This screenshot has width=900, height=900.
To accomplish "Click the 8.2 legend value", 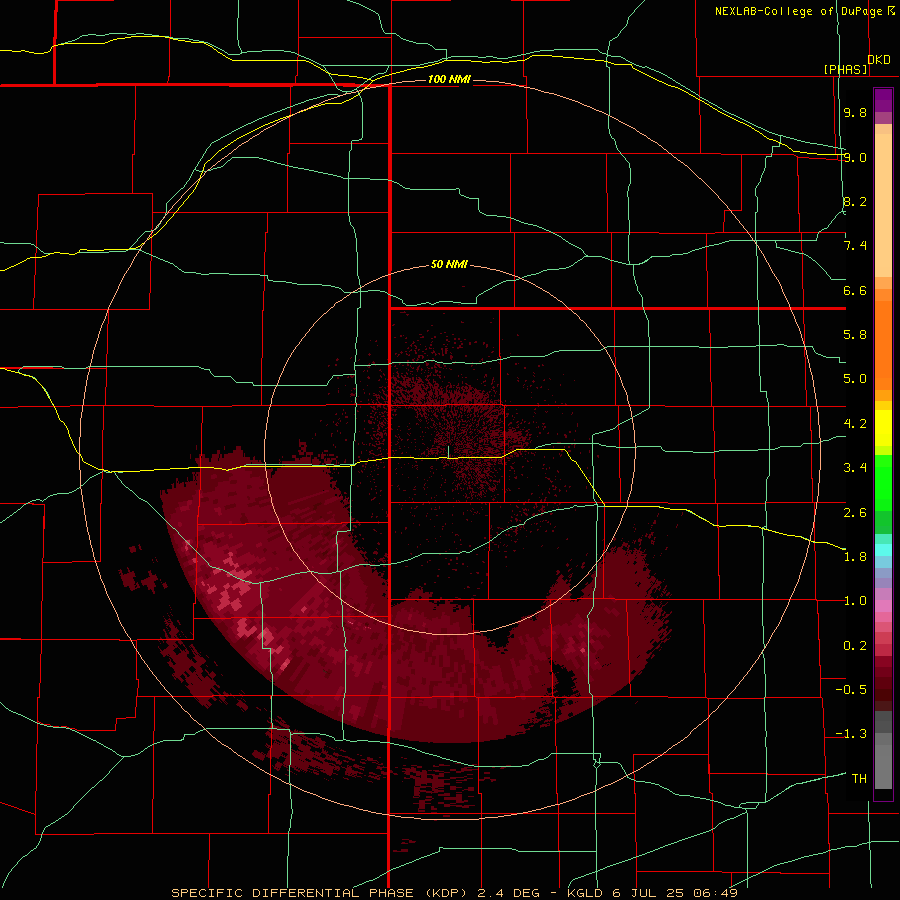I will 855,201.
